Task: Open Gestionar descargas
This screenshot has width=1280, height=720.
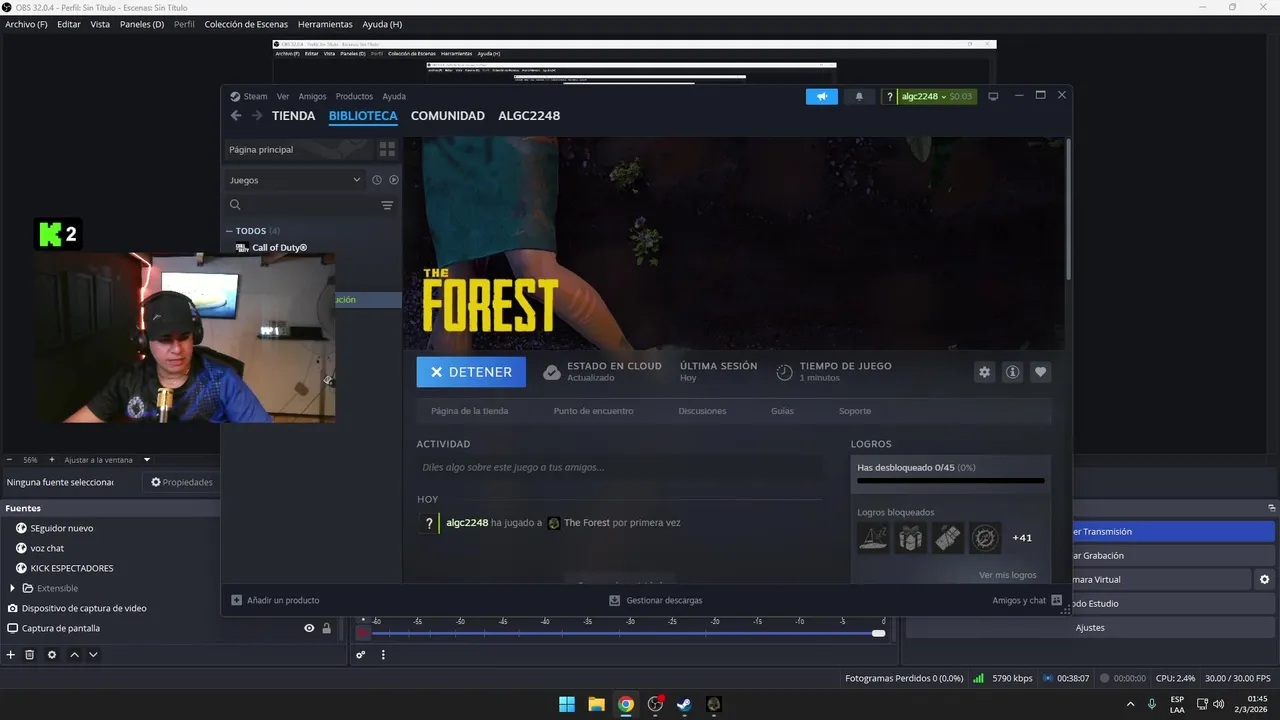Action: pos(656,600)
